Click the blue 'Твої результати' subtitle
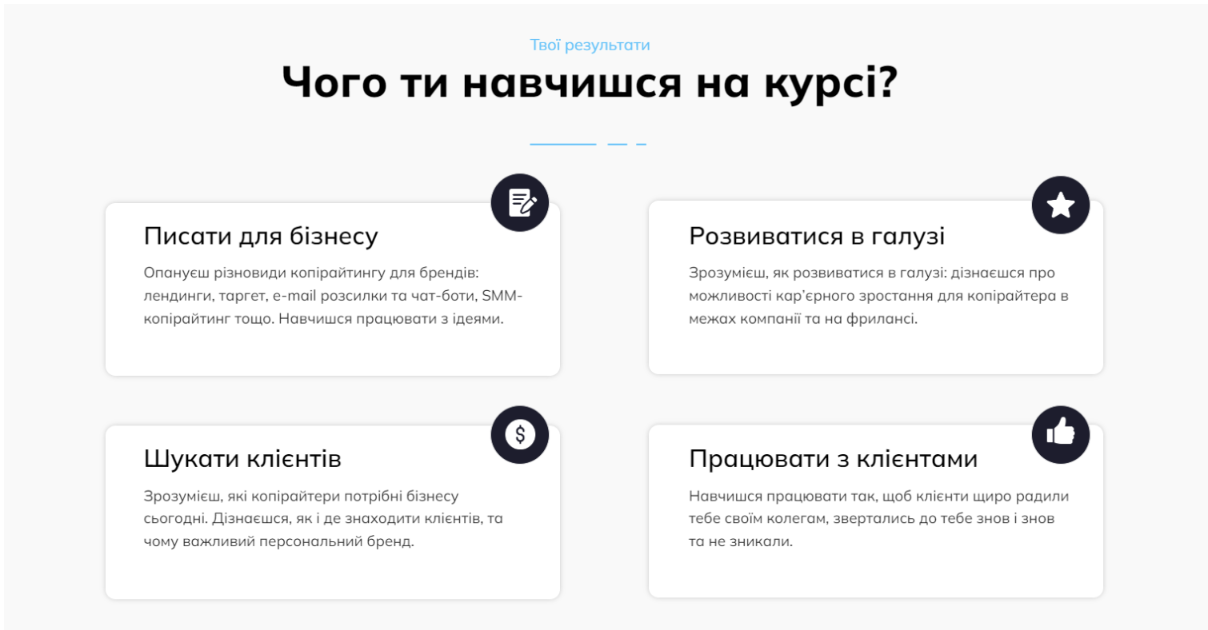Viewport: 1208px width, 630px height. tap(590, 45)
